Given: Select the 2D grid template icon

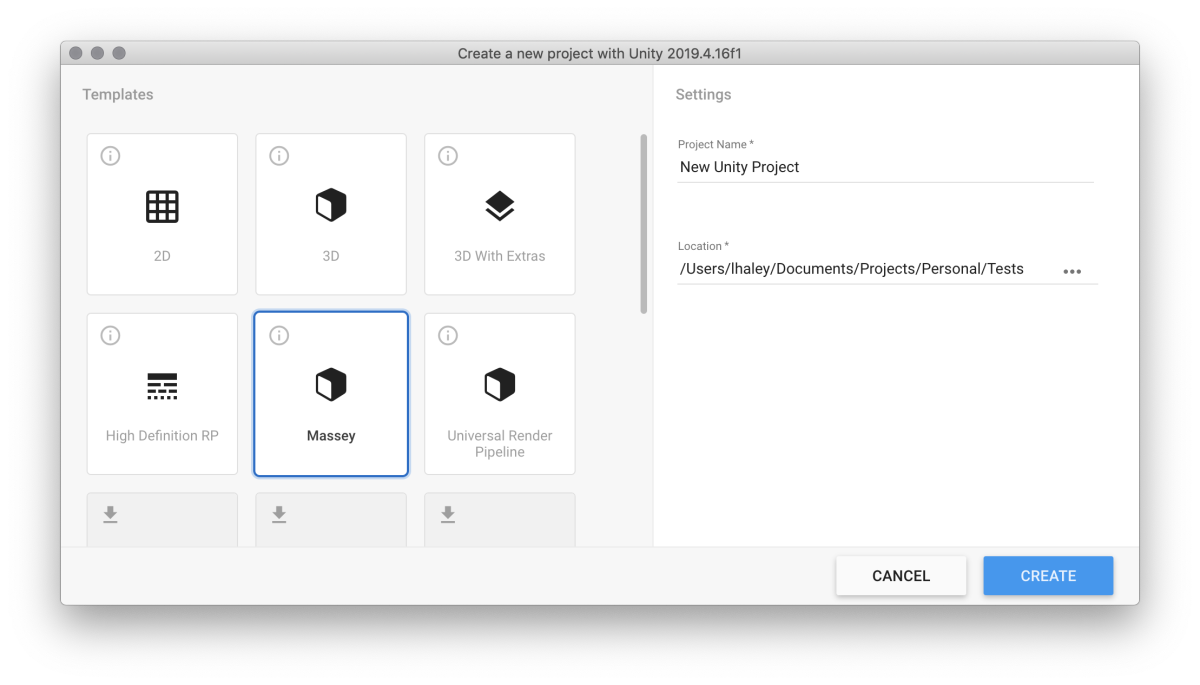Looking at the screenshot, I should [162, 206].
